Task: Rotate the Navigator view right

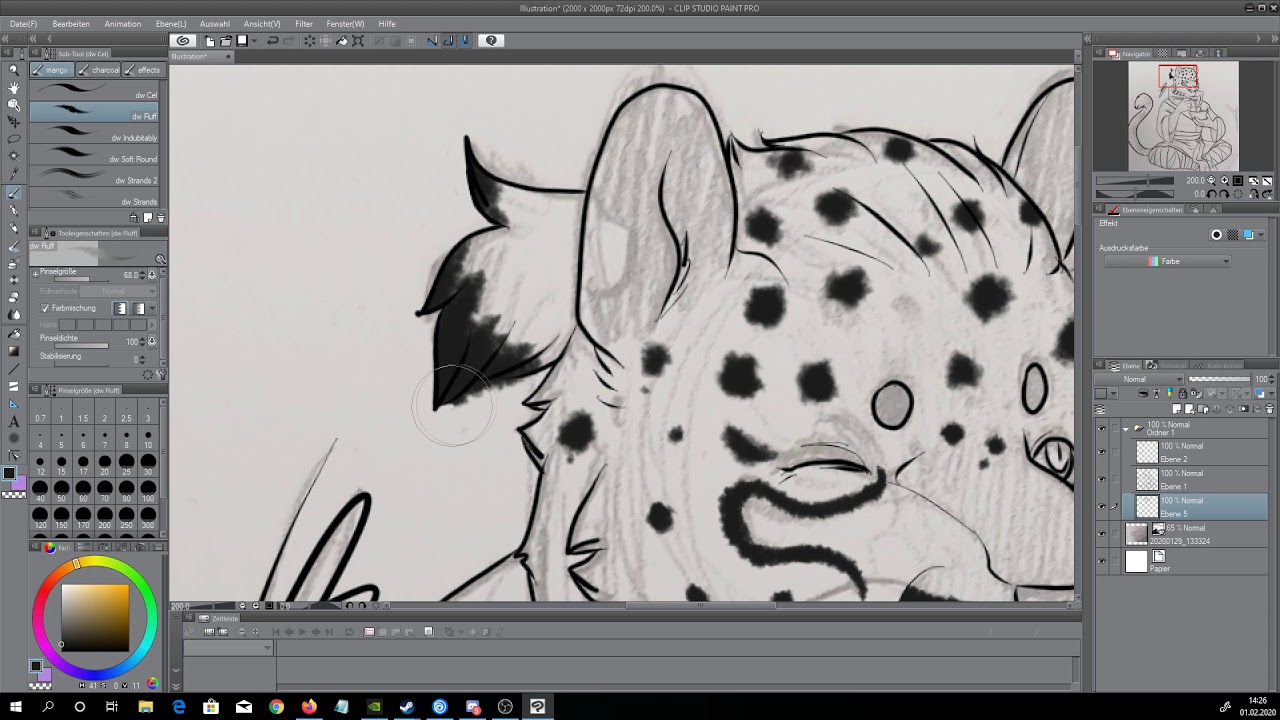Action: [1224, 194]
